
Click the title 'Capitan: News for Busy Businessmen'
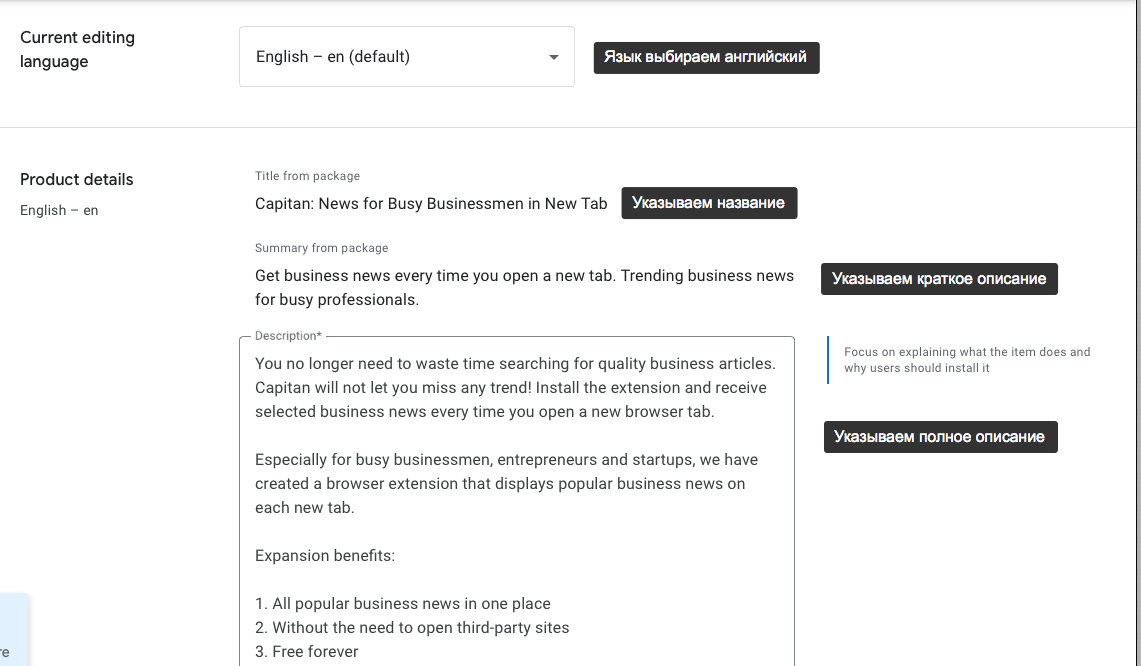tap(431, 204)
